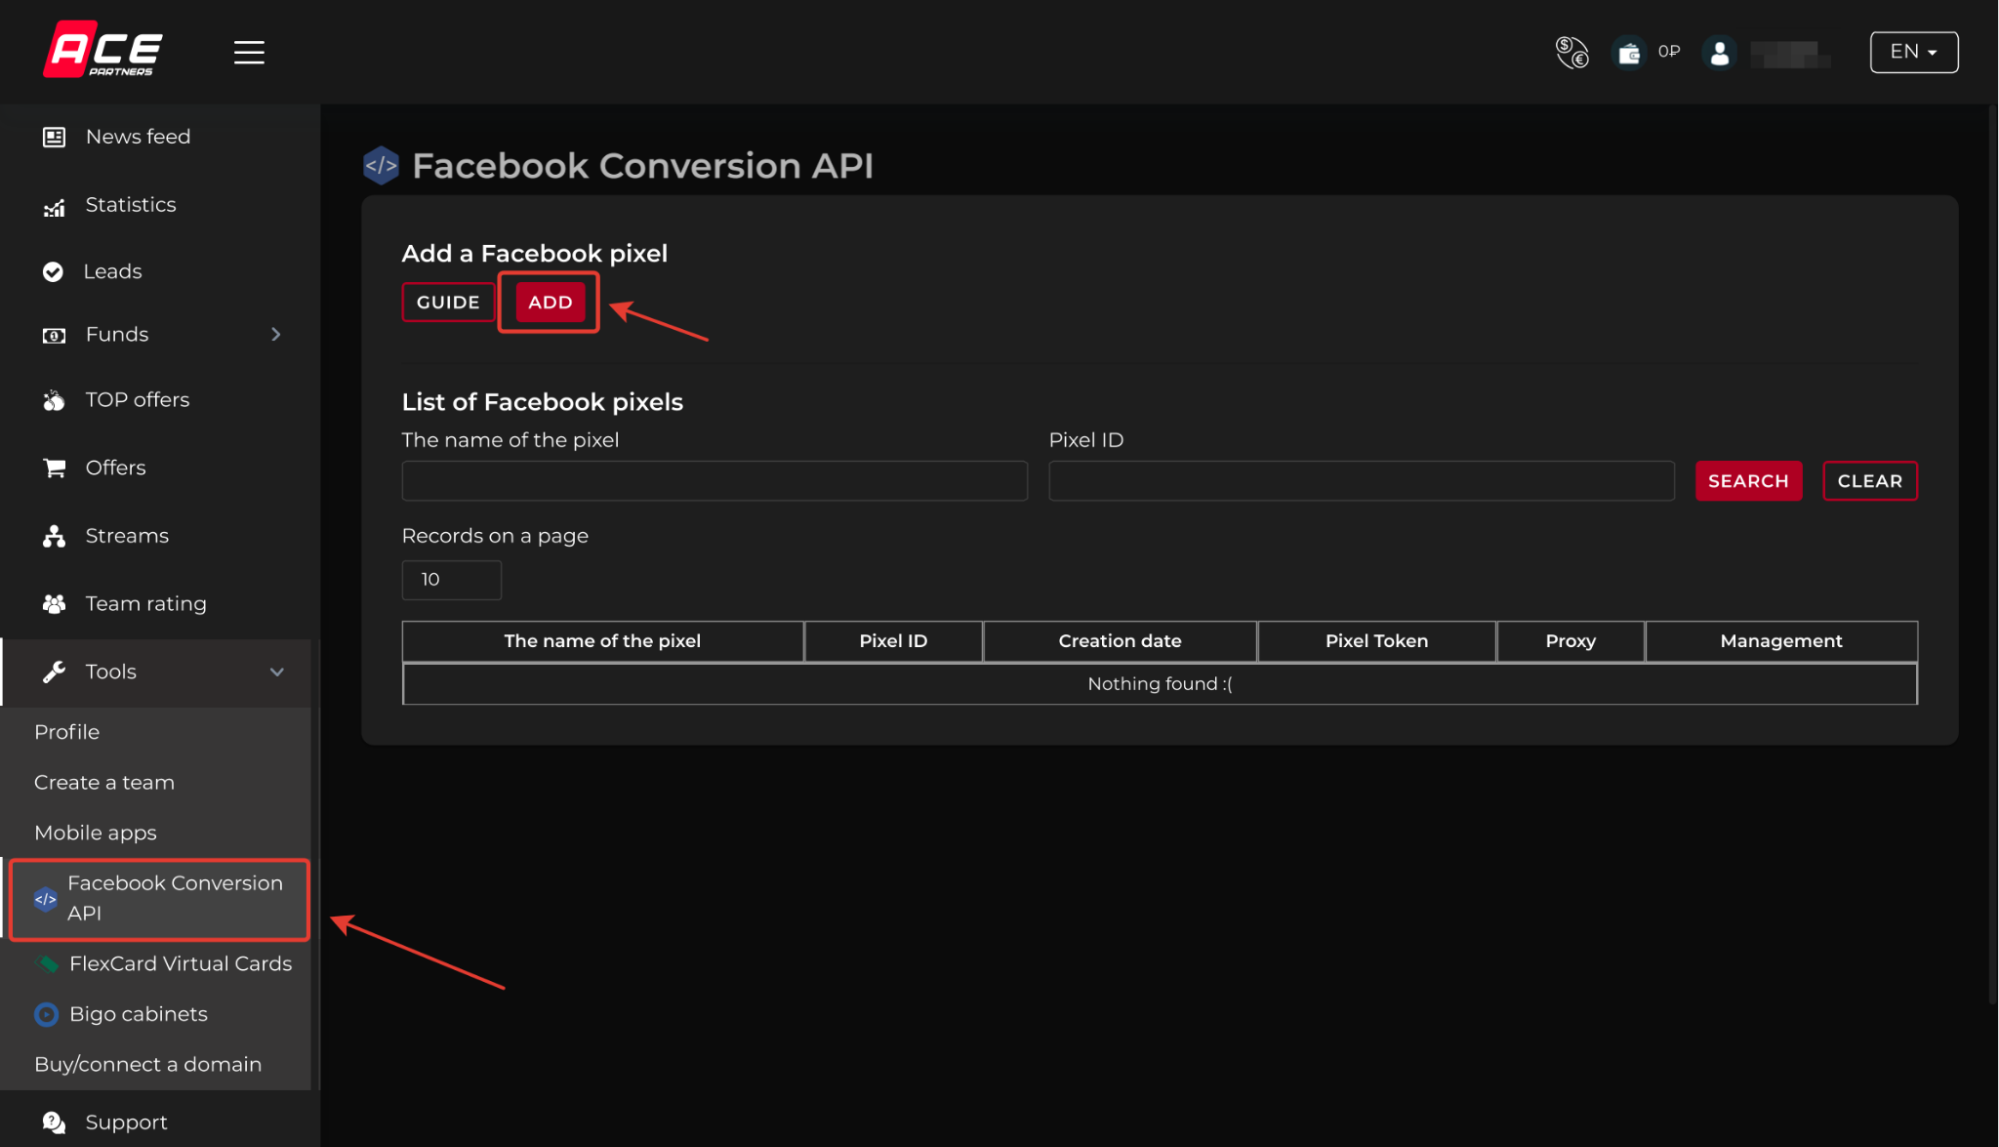Screen dimensions: 1999x1147
Task: Select Create a team submenu item
Action: [x=104, y=783]
